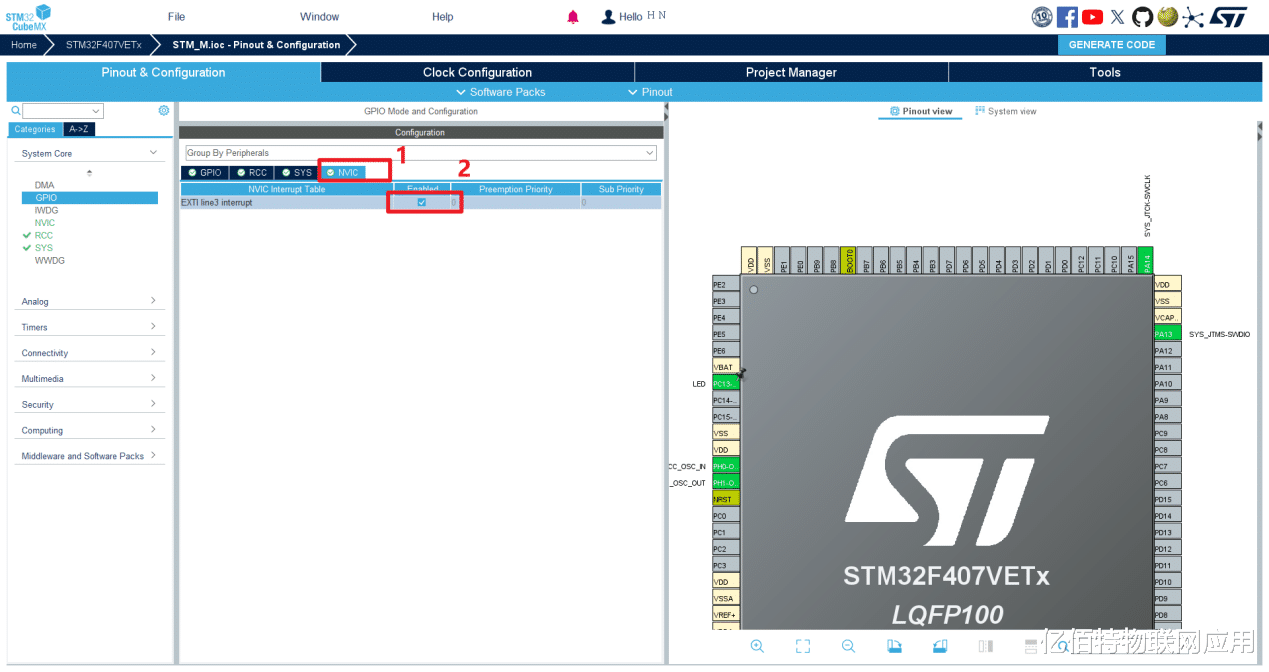Click the PC13 LED pin on chip
This screenshot has height=672, width=1269.
[x=726, y=383]
